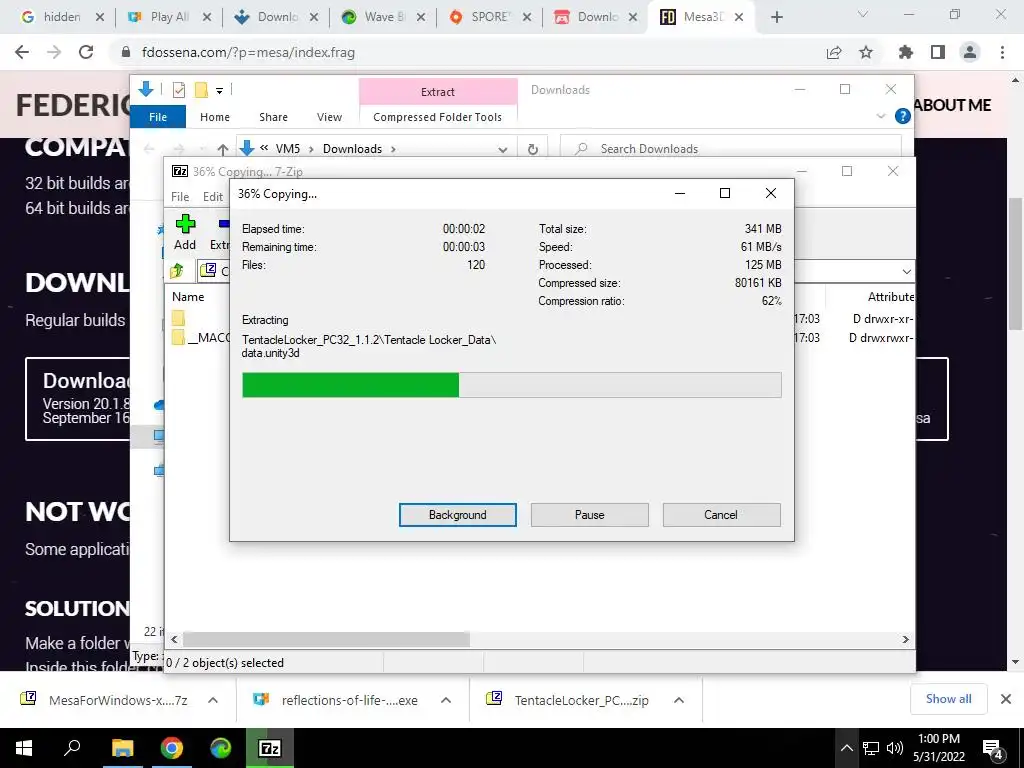Open the notification center icon

tap(993, 749)
